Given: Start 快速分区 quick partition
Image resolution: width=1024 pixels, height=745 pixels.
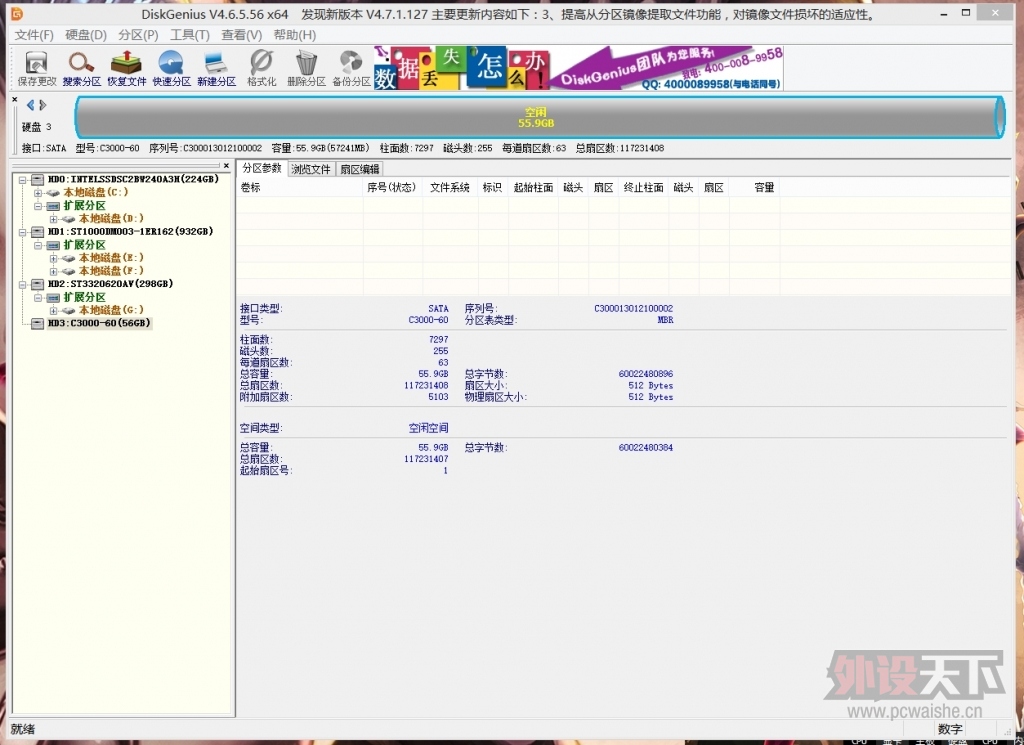Looking at the screenshot, I should [x=171, y=68].
